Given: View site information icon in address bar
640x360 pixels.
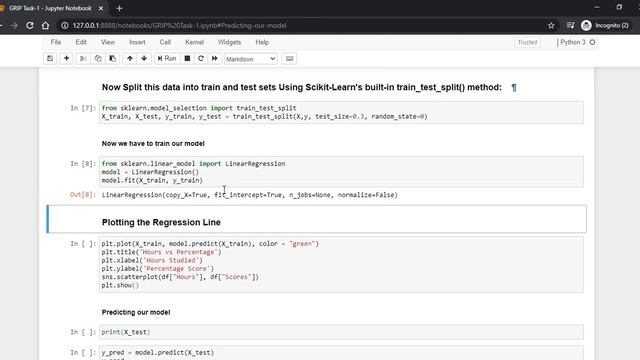Looking at the screenshot, I should pos(64,25).
